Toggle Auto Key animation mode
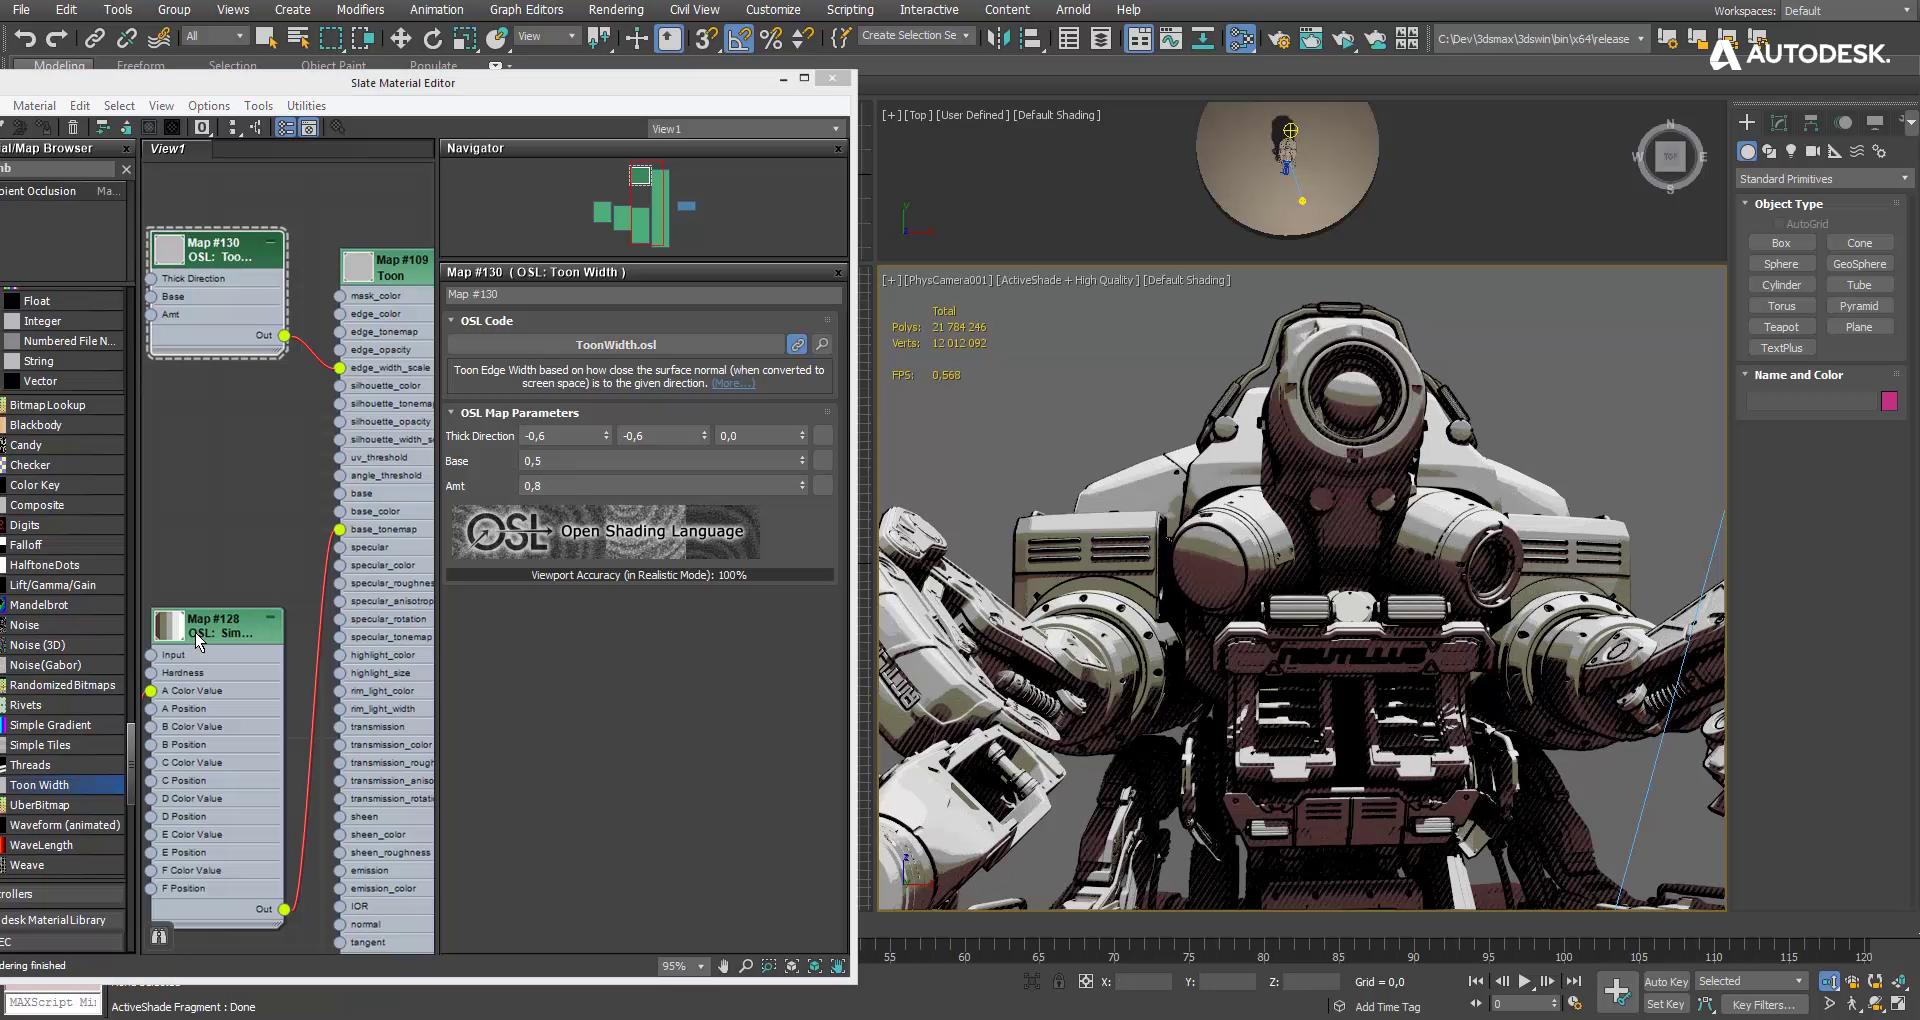 coord(1665,982)
